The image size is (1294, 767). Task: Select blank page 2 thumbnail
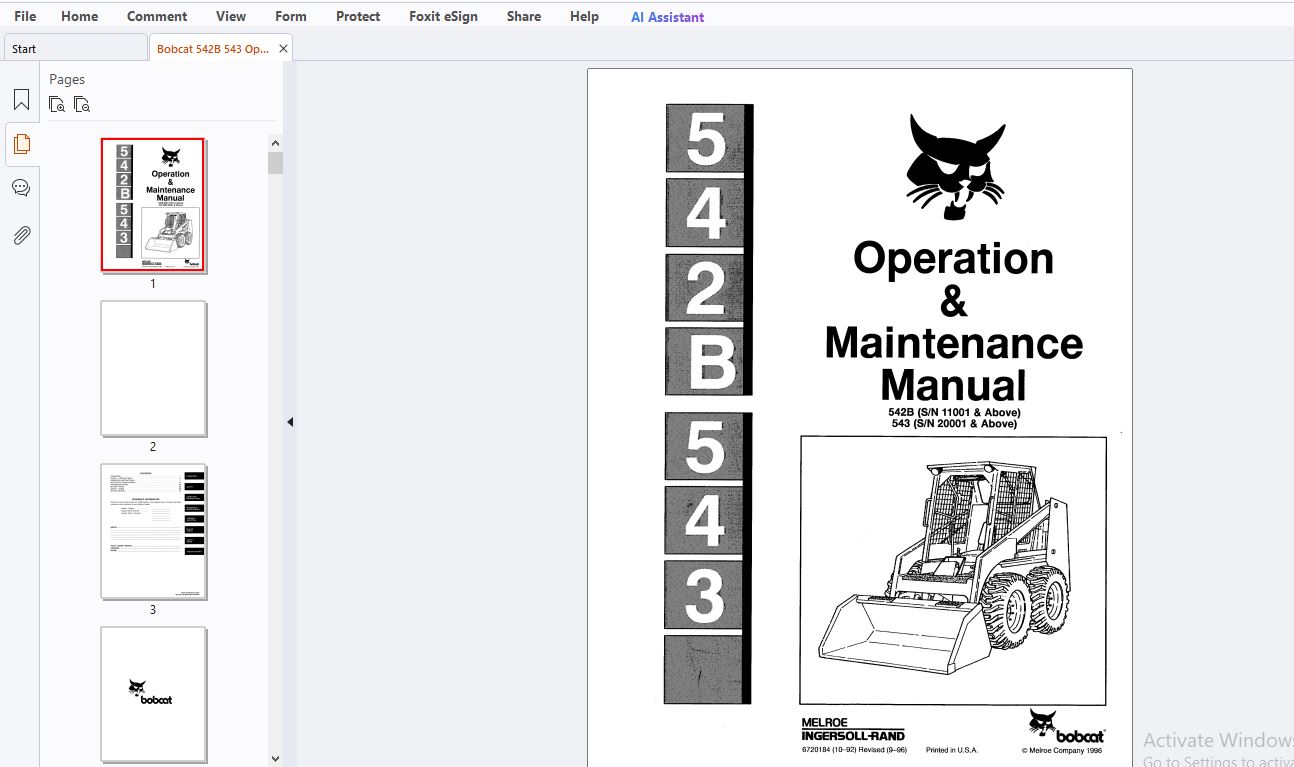pyautogui.click(x=153, y=368)
